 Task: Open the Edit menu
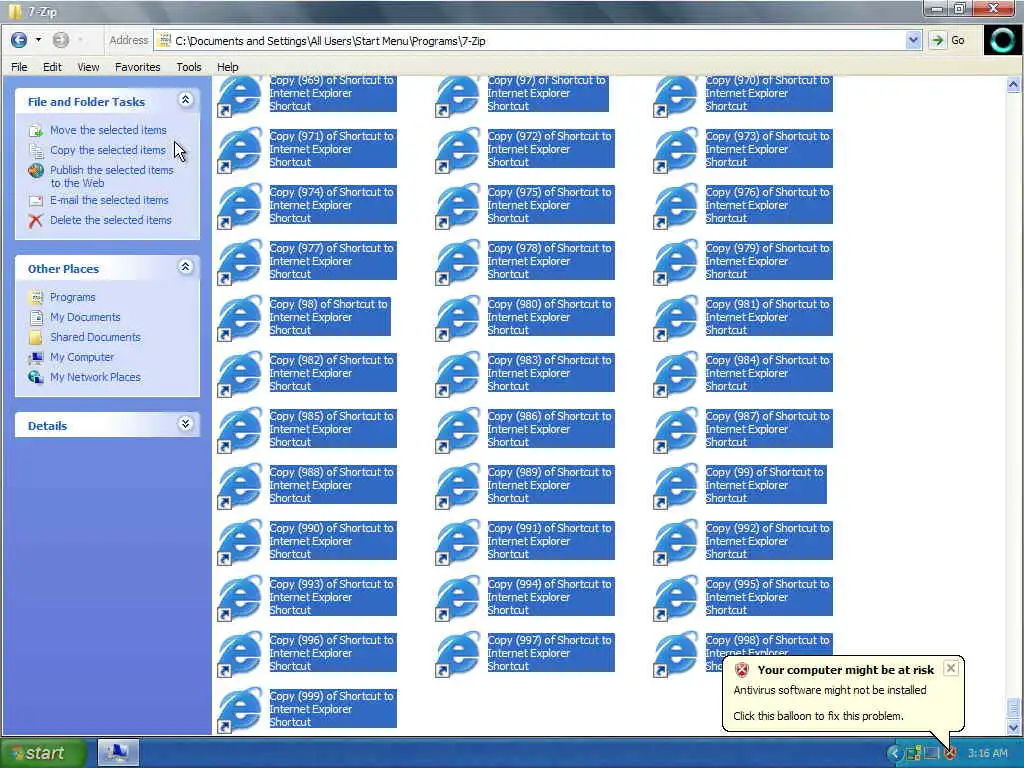click(52, 67)
